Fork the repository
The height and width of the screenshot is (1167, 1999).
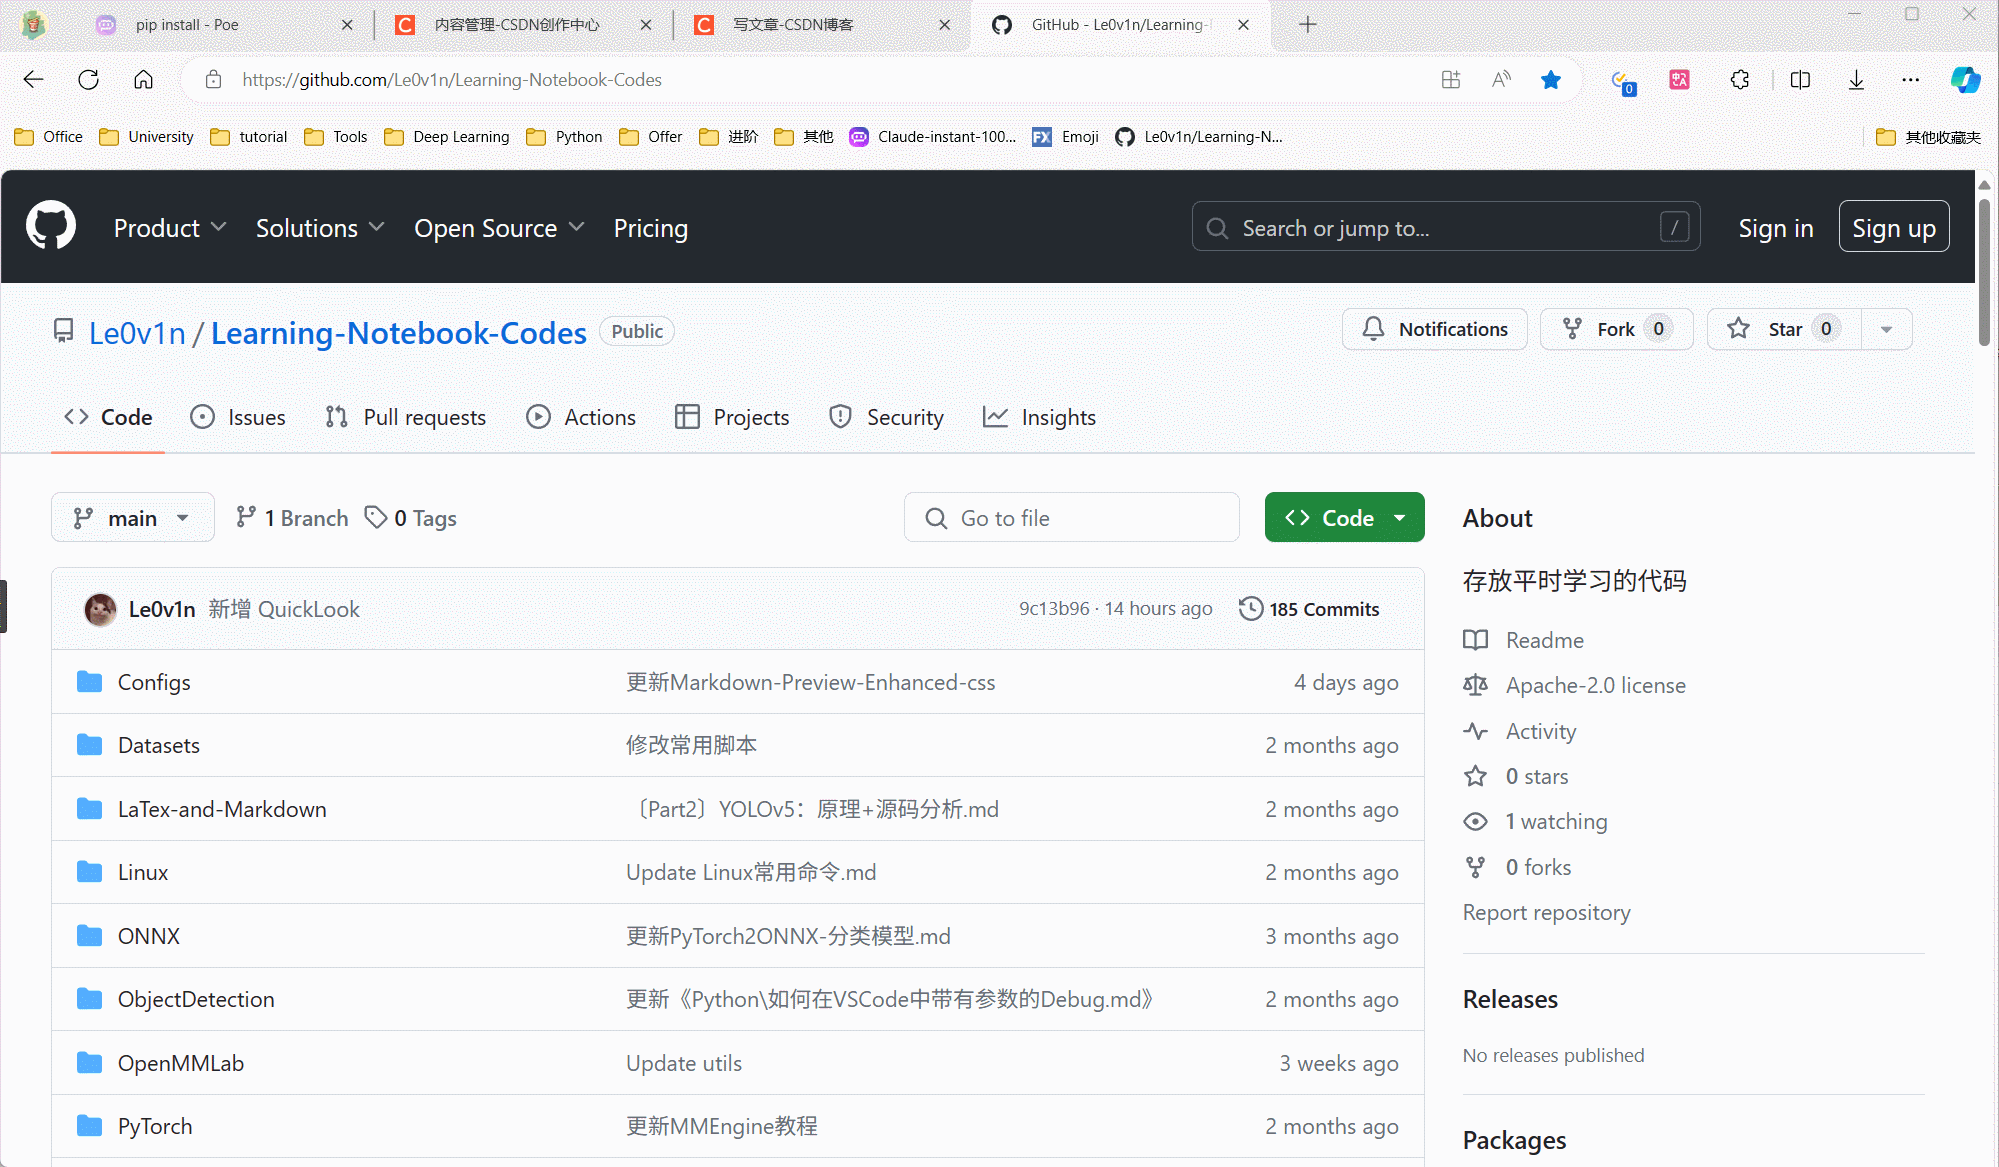point(1617,329)
